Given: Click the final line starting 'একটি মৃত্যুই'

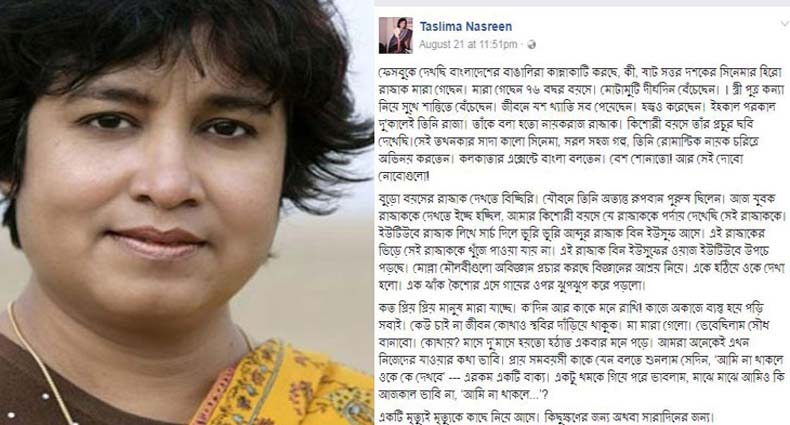Looking at the screenshot, I should click(547, 417).
